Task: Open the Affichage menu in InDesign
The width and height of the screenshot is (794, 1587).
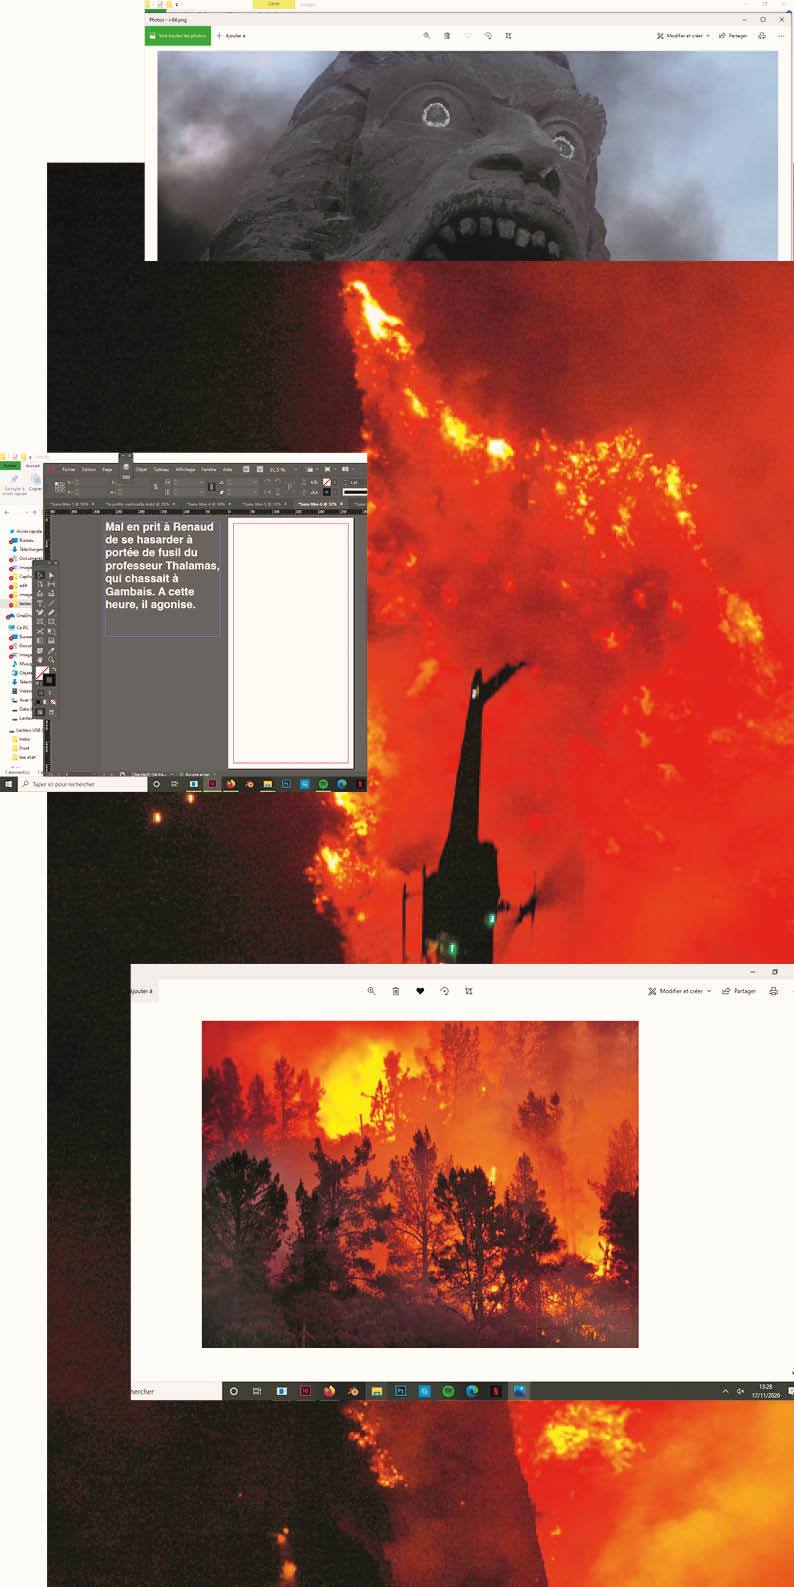Action: click(x=186, y=469)
